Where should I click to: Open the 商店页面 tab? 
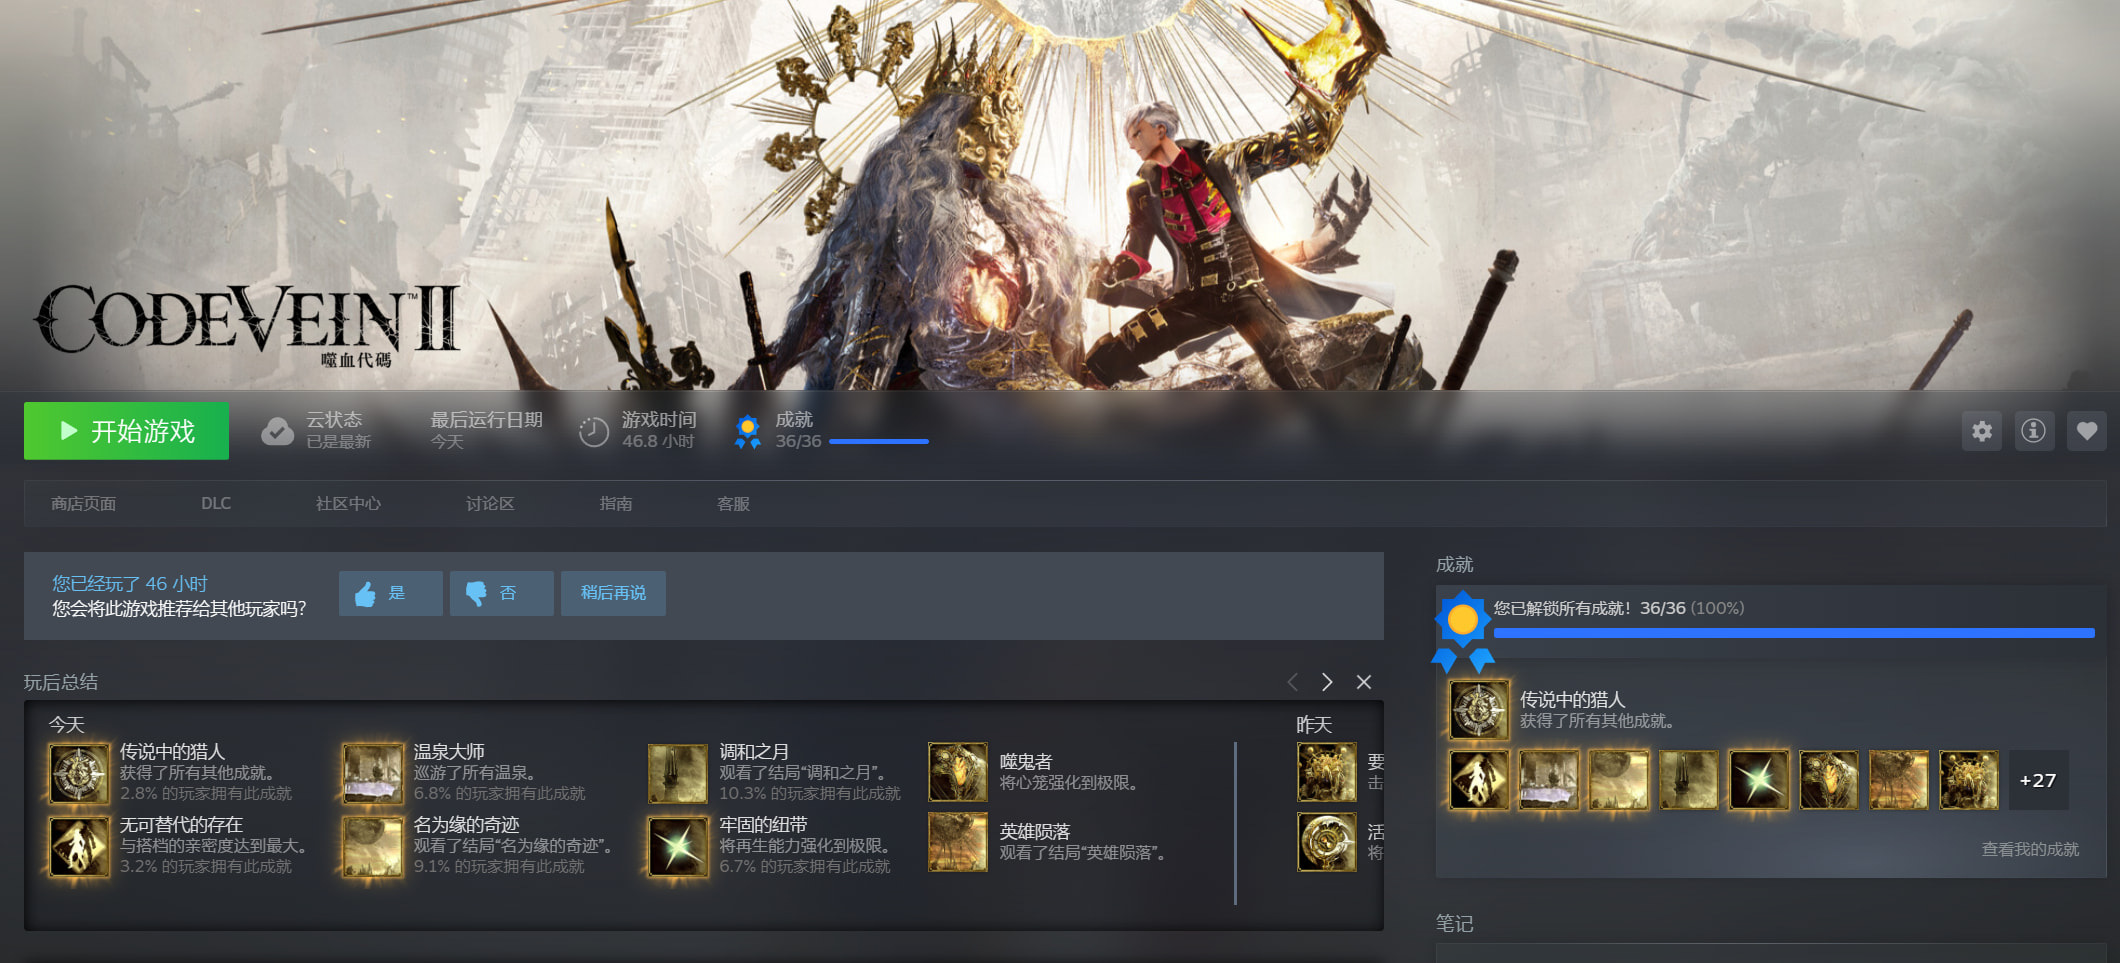(x=84, y=504)
